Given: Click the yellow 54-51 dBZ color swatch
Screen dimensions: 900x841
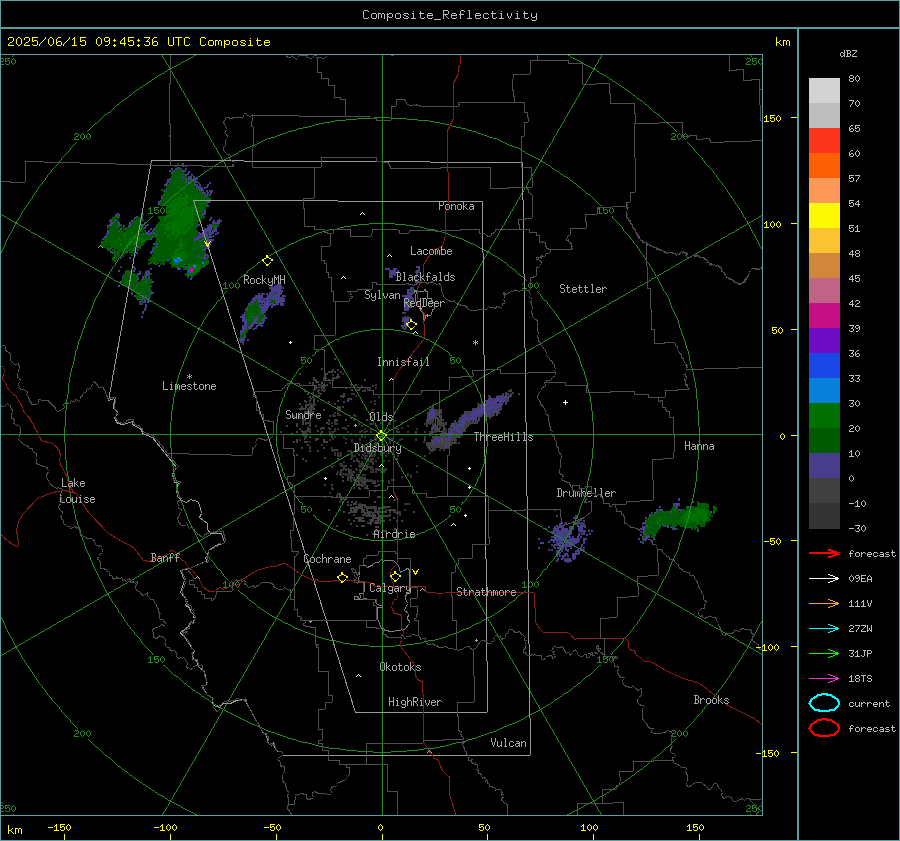Looking at the screenshot, I should pyautogui.click(x=824, y=216).
